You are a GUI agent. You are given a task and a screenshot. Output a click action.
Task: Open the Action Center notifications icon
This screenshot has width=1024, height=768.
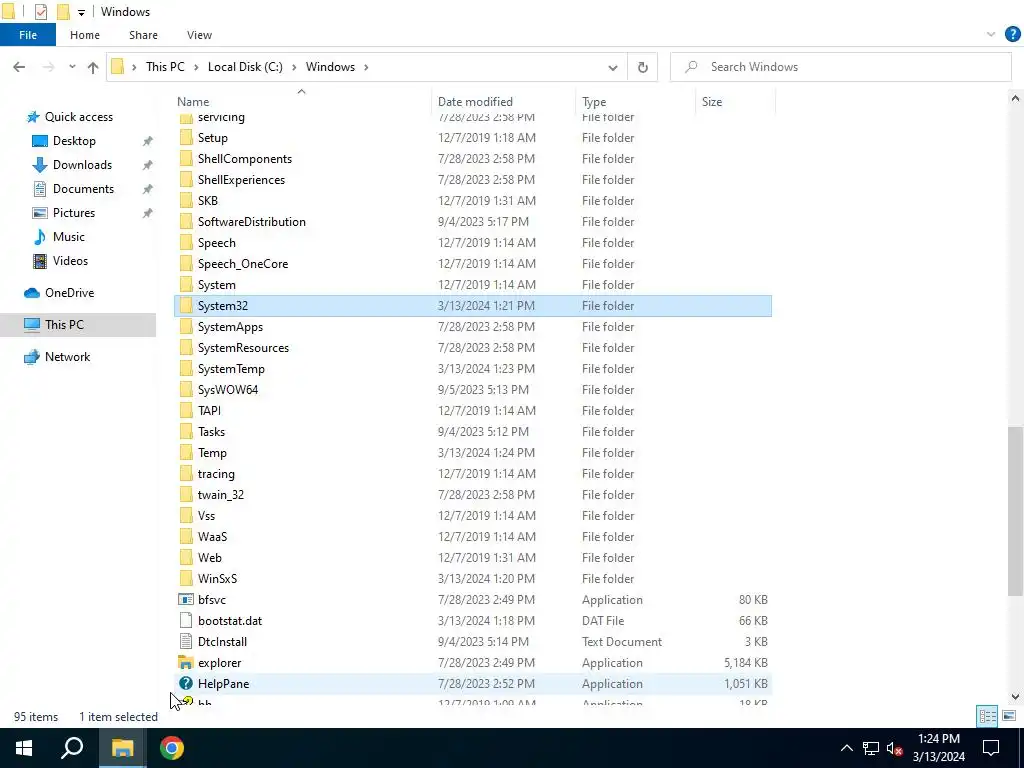[x=991, y=748]
